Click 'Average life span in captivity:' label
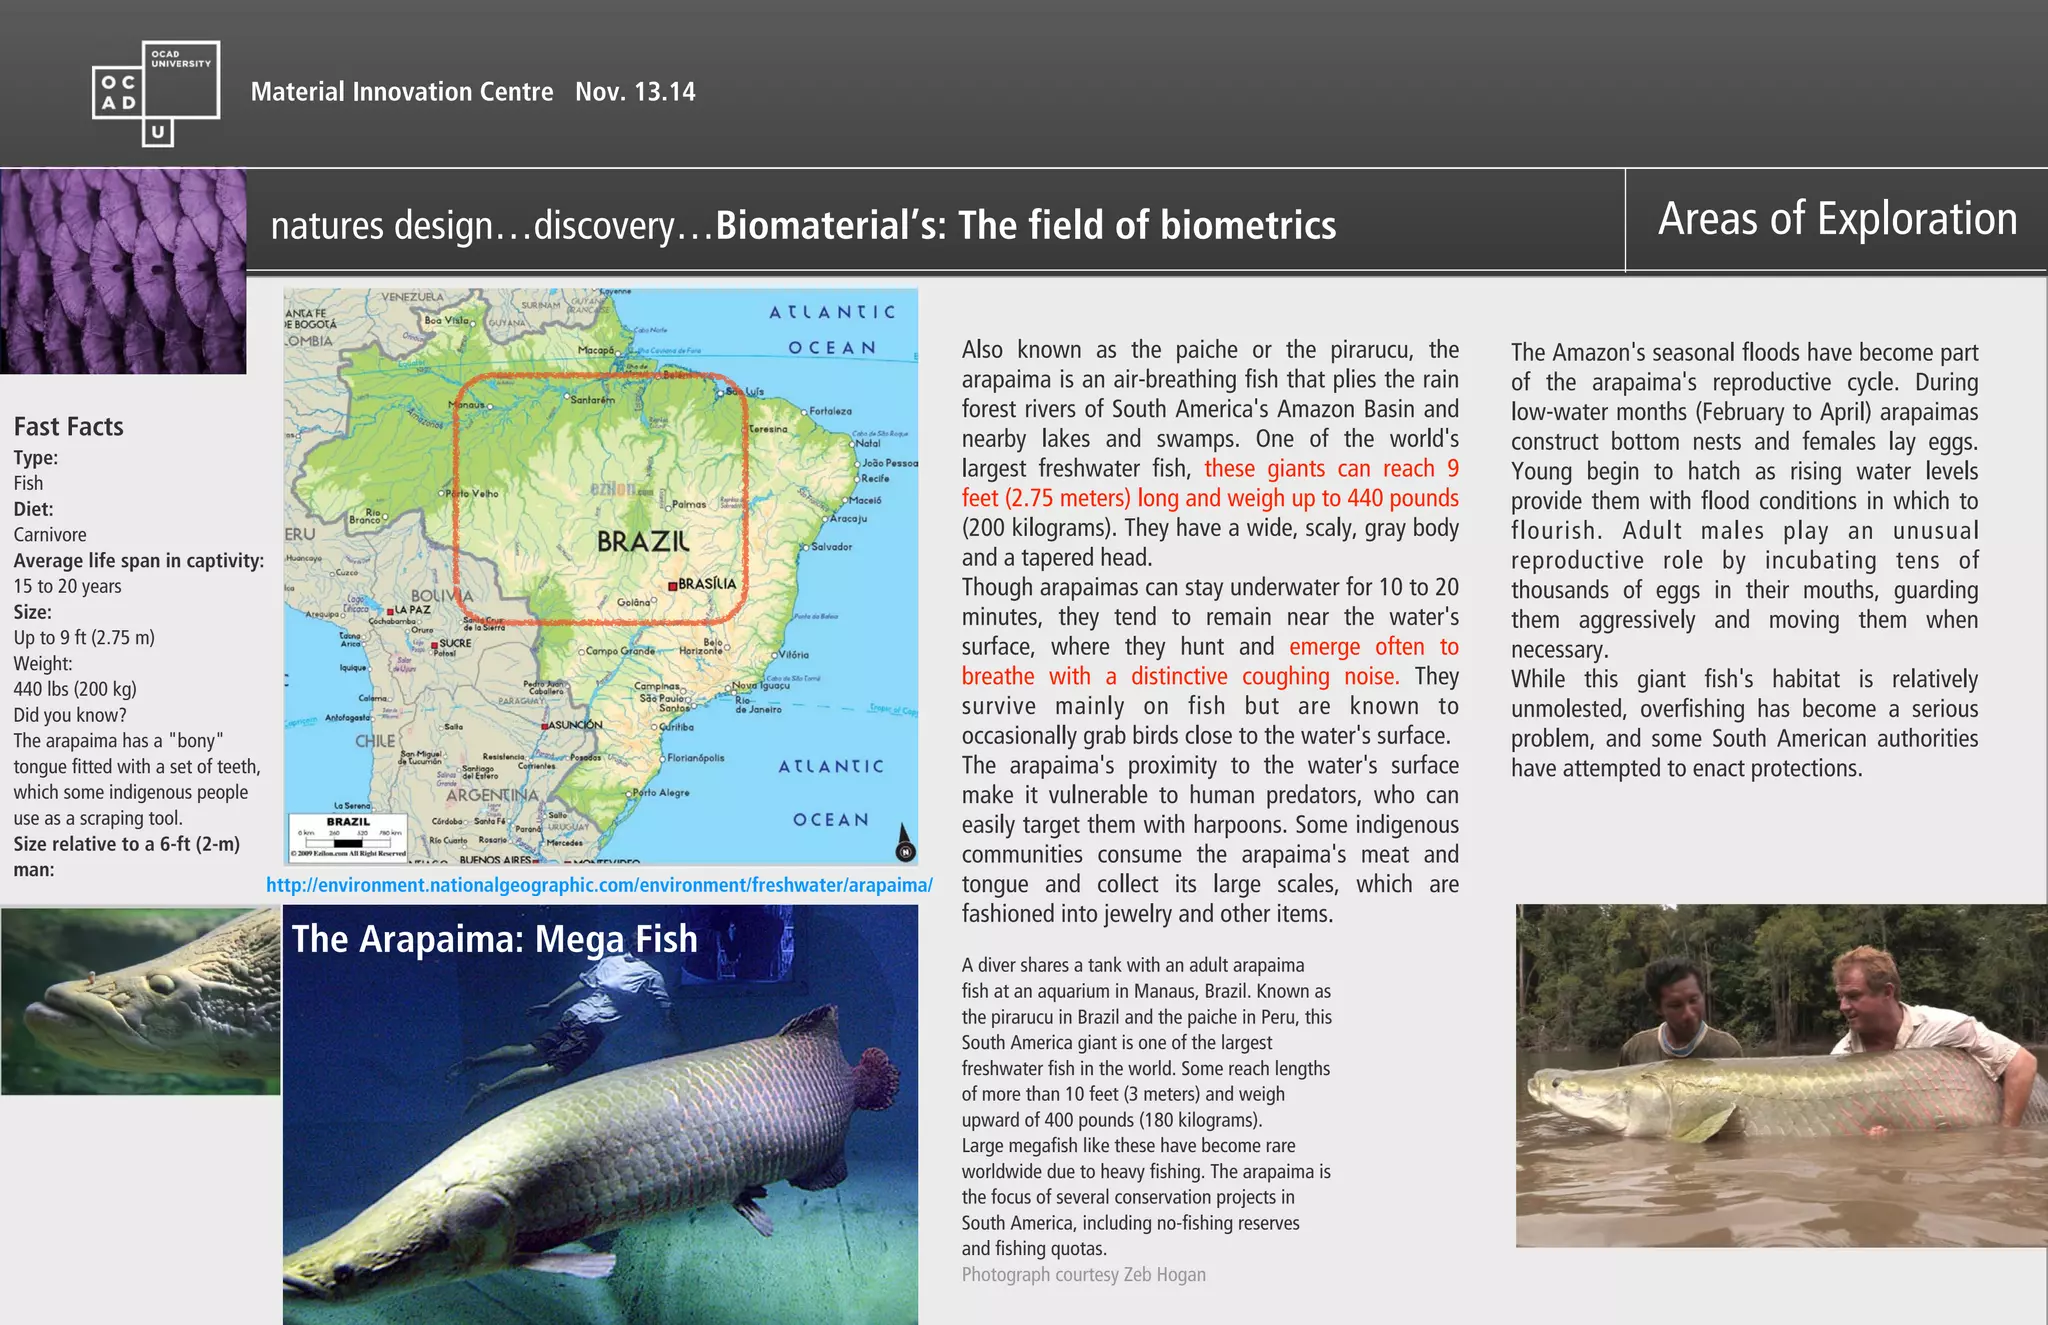 139,561
